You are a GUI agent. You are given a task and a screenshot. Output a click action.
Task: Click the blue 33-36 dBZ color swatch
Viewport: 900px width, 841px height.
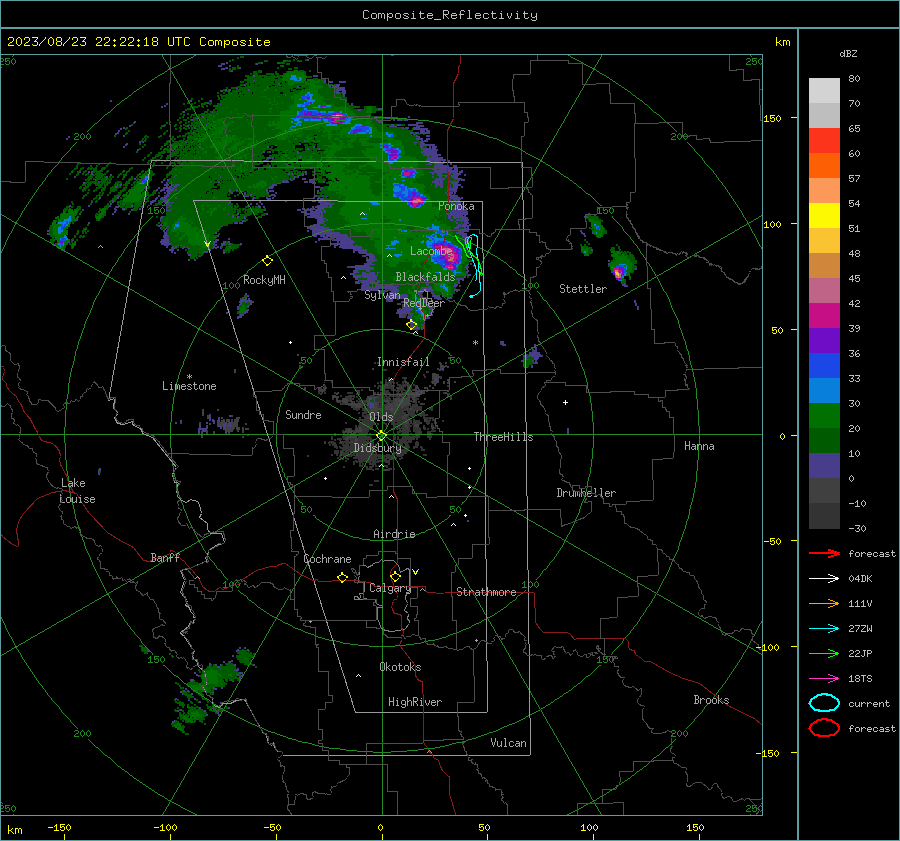824,366
